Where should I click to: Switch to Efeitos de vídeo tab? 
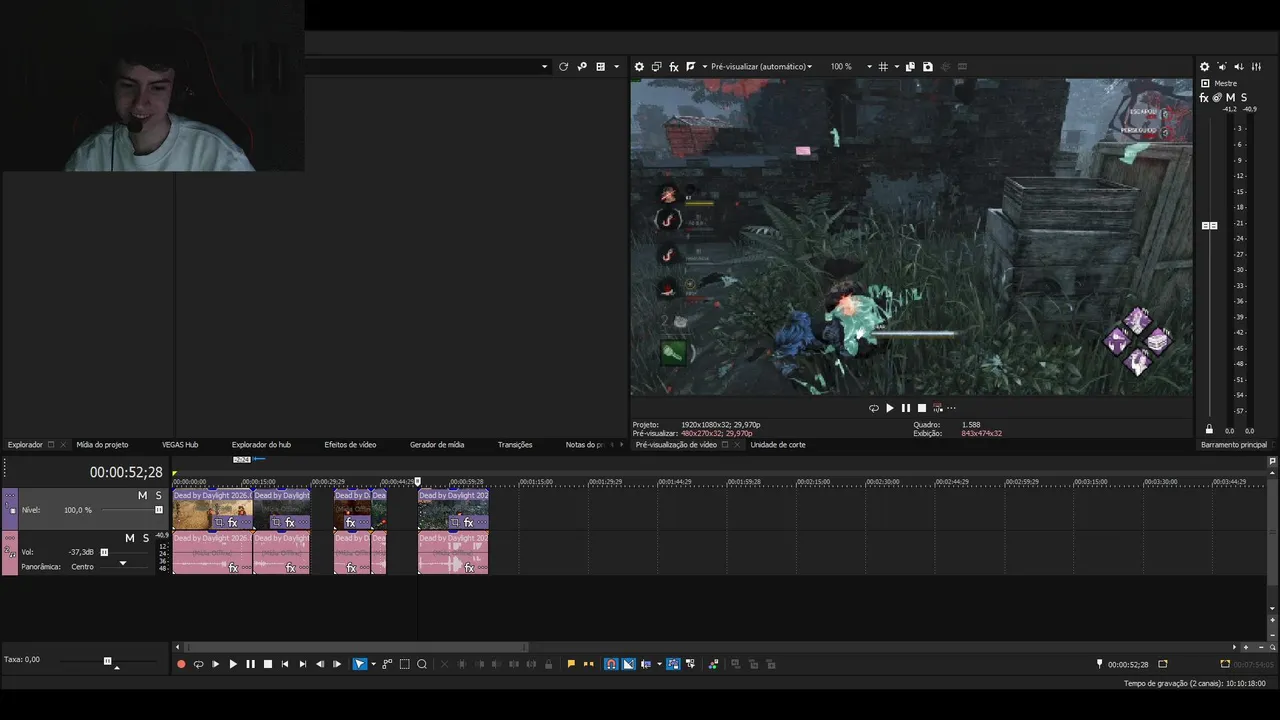[x=350, y=445]
